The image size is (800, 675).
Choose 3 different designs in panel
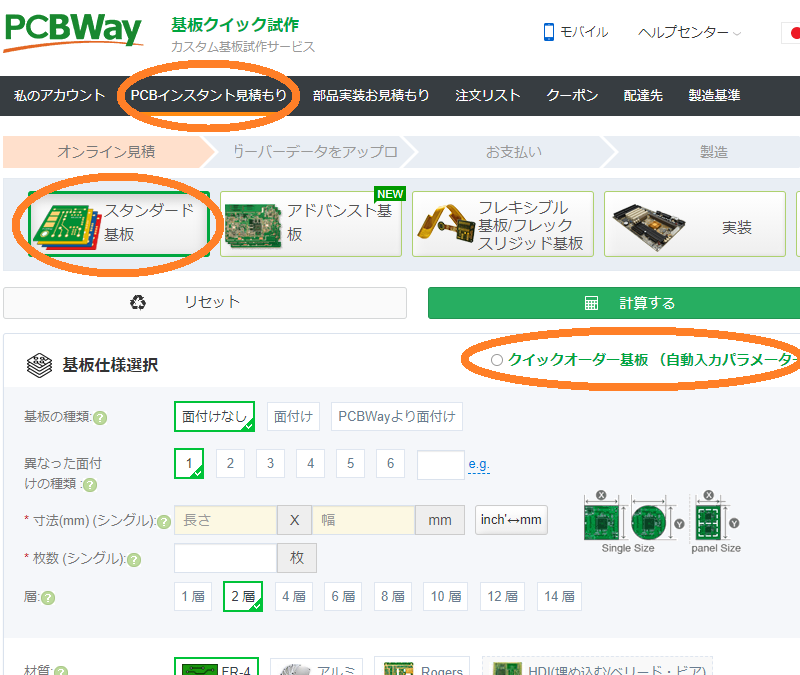pyautogui.click(x=270, y=463)
